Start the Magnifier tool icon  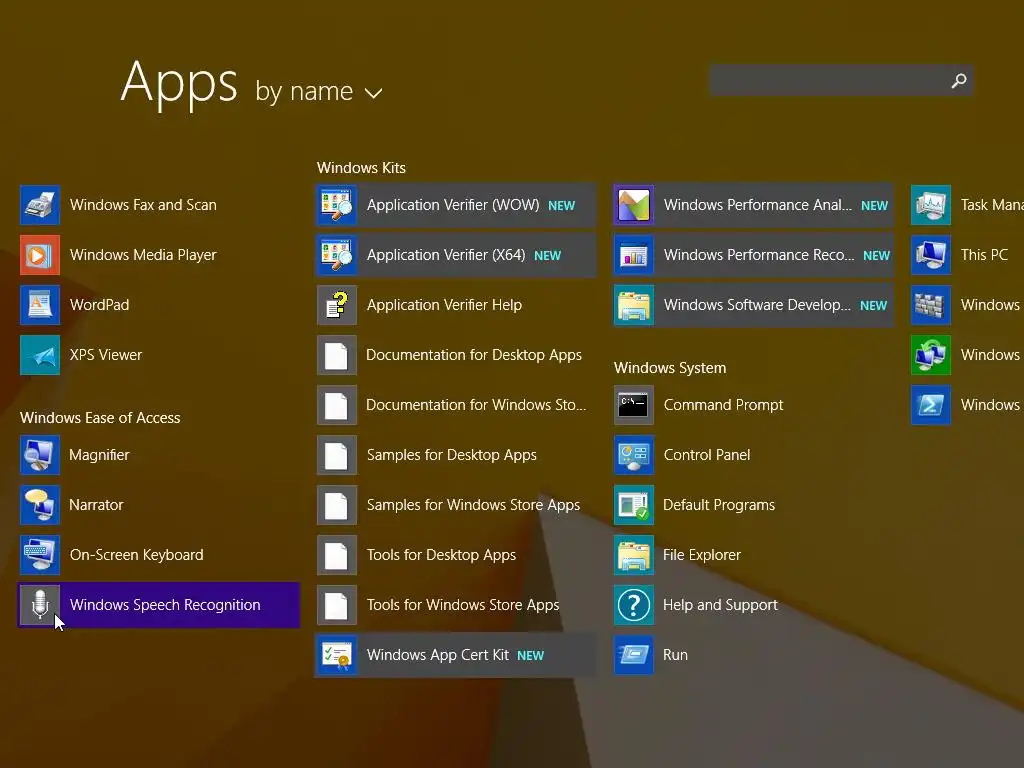(40, 455)
